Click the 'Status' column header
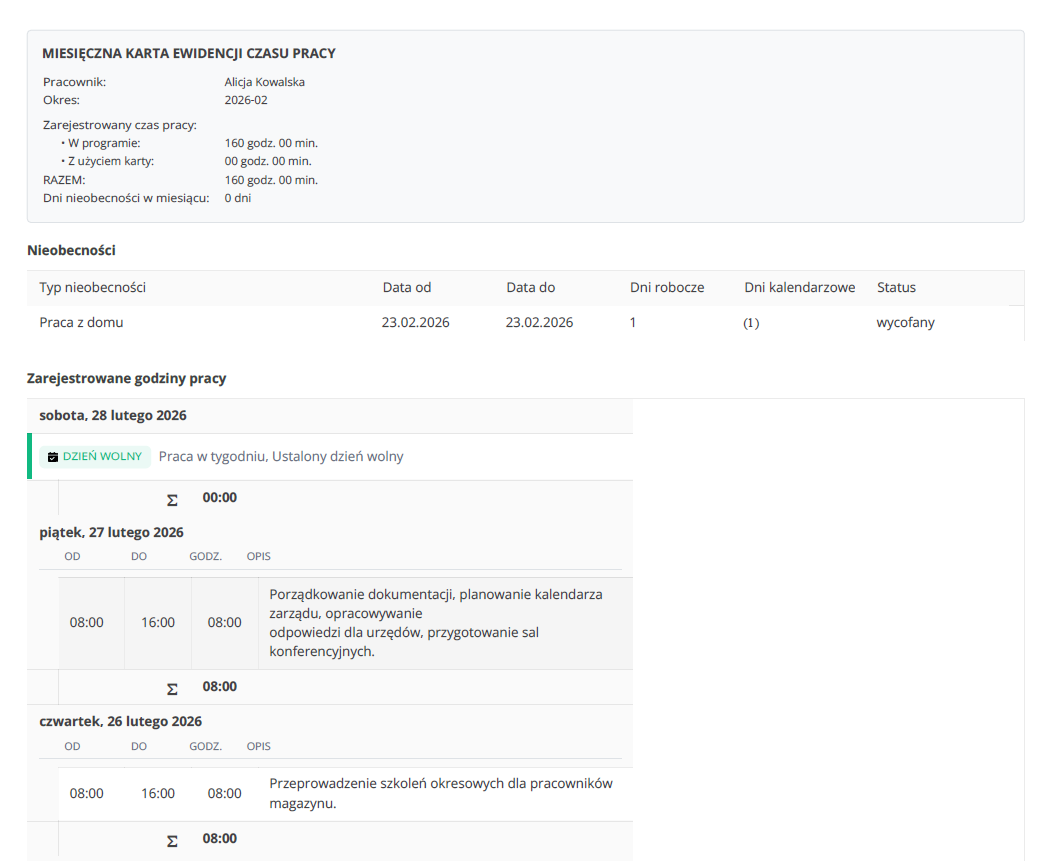The width and height of the screenshot is (1041, 861). [x=896, y=287]
